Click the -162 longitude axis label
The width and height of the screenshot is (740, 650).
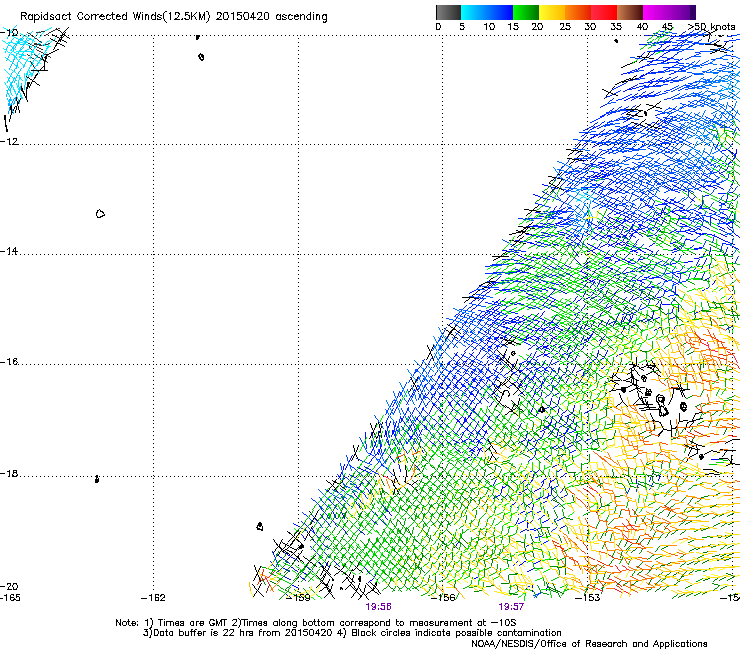point(153,598)
